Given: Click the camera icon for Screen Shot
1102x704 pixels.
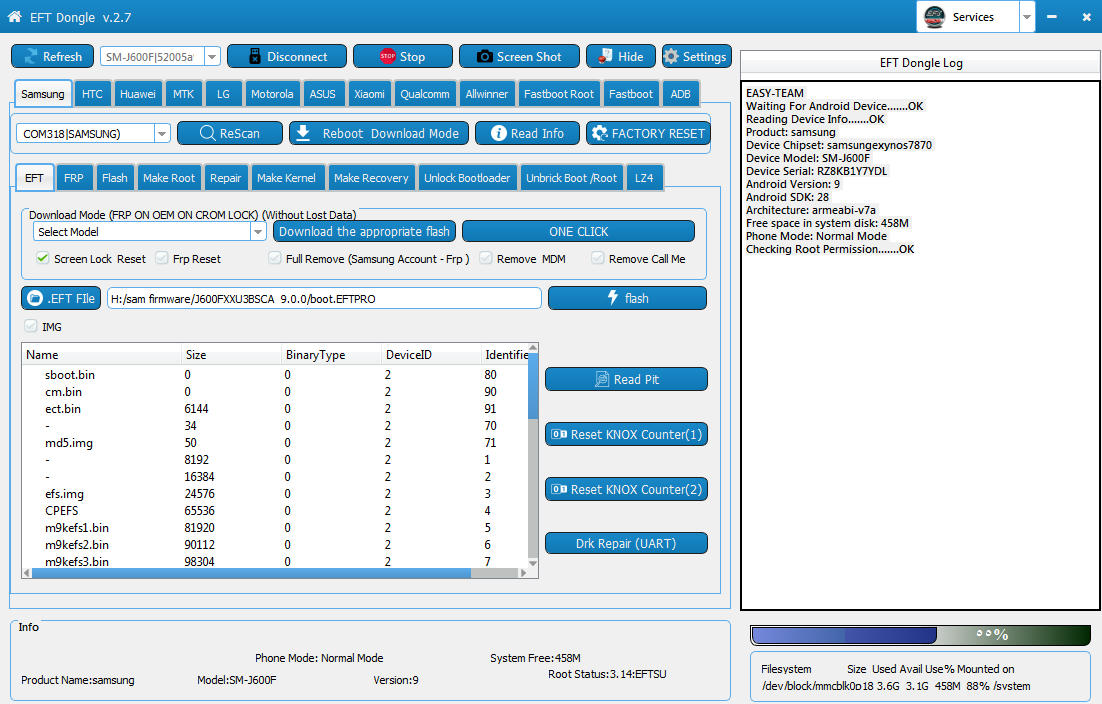Looking at the screenshot, I should (x=484, y=56).
